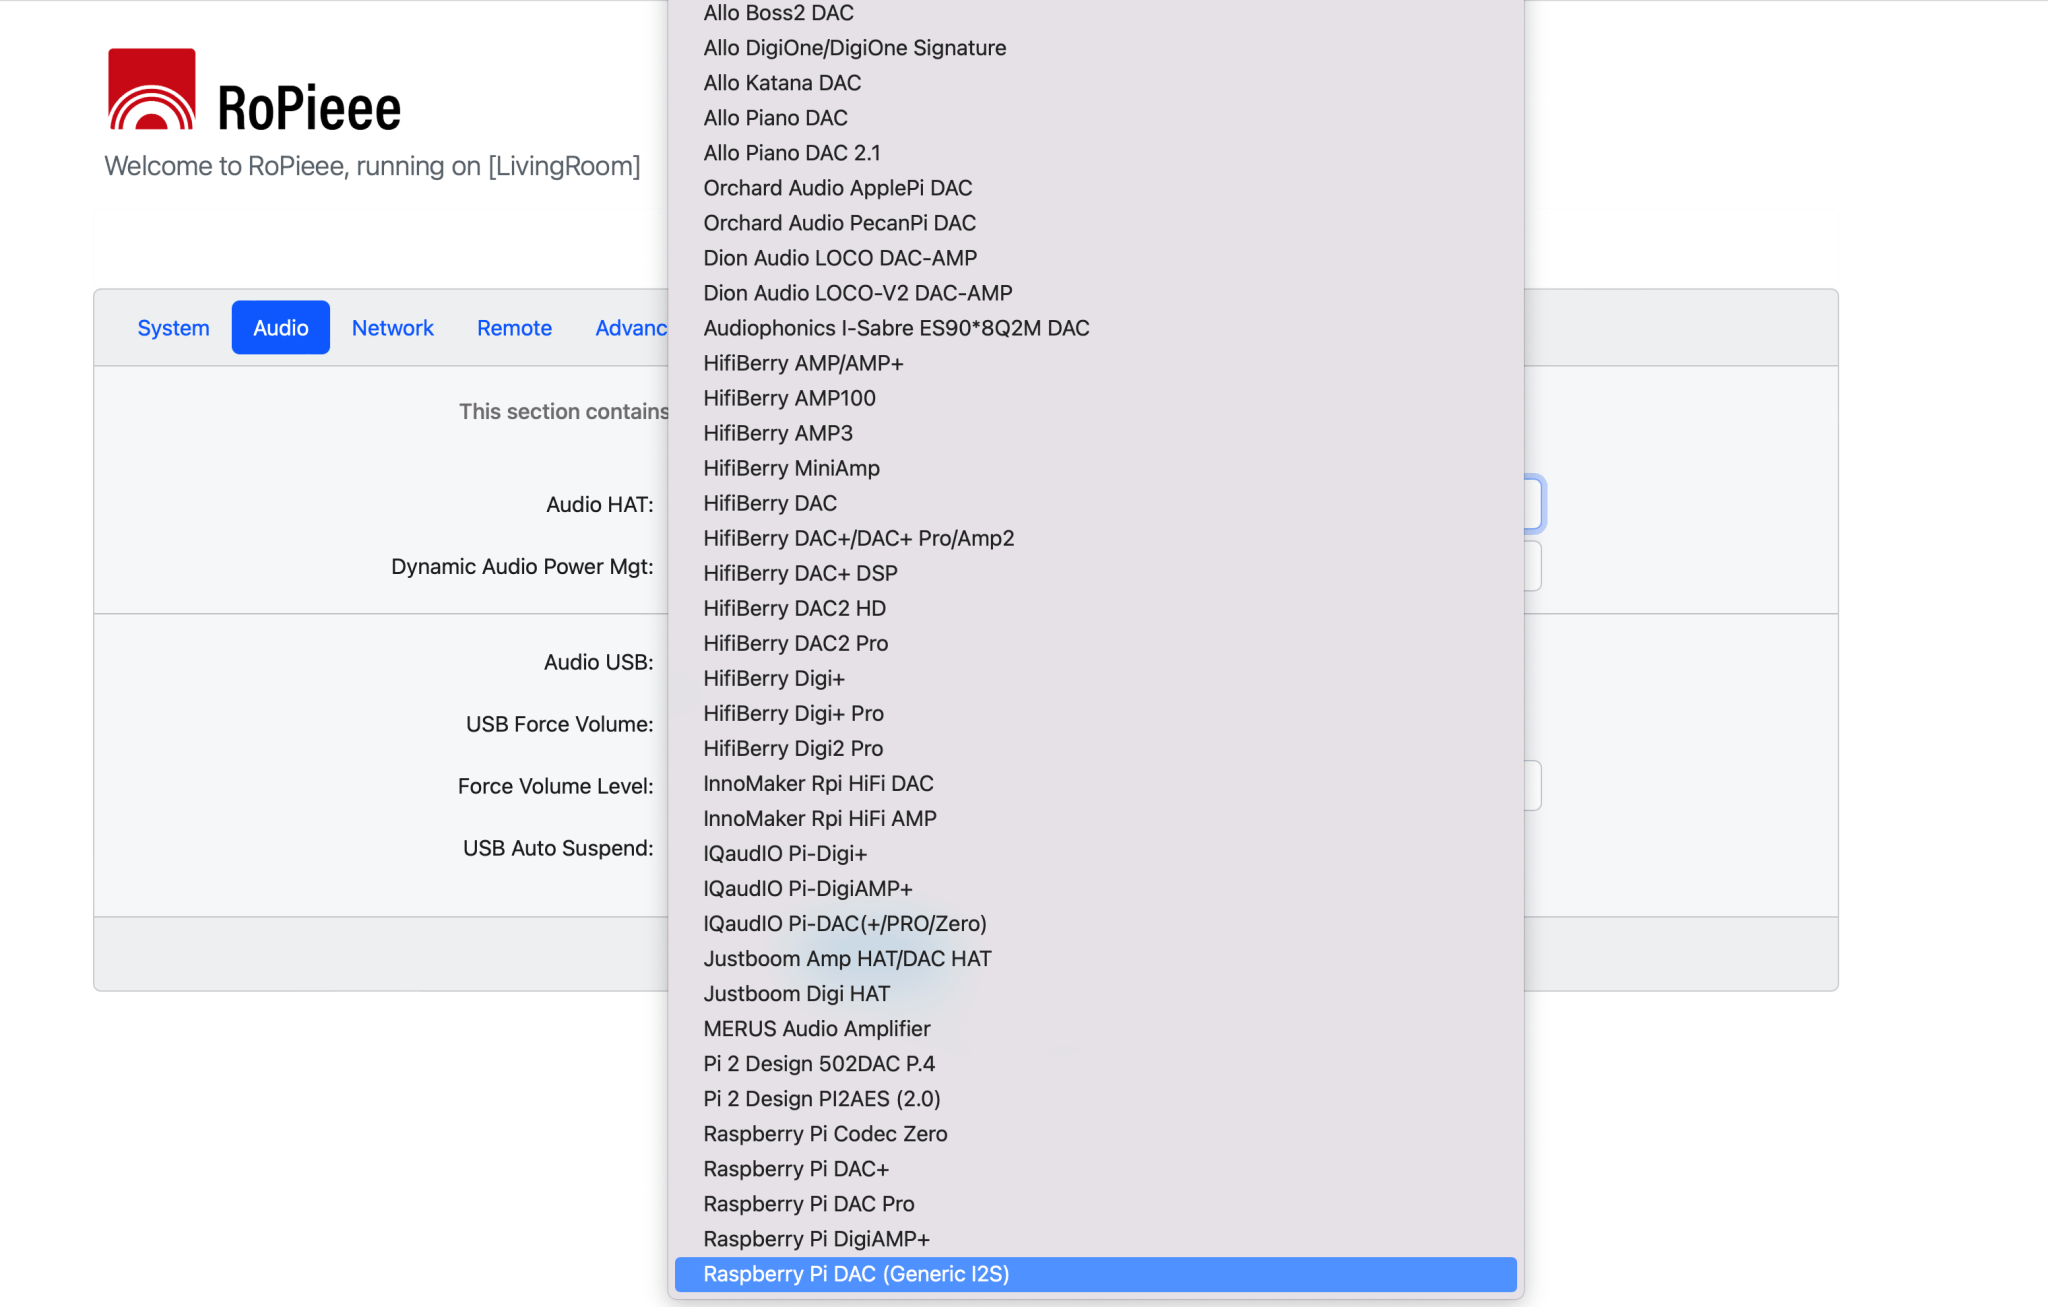
Task: Pick Allo Katana DAC from list
Action: tap(1096, 83)
